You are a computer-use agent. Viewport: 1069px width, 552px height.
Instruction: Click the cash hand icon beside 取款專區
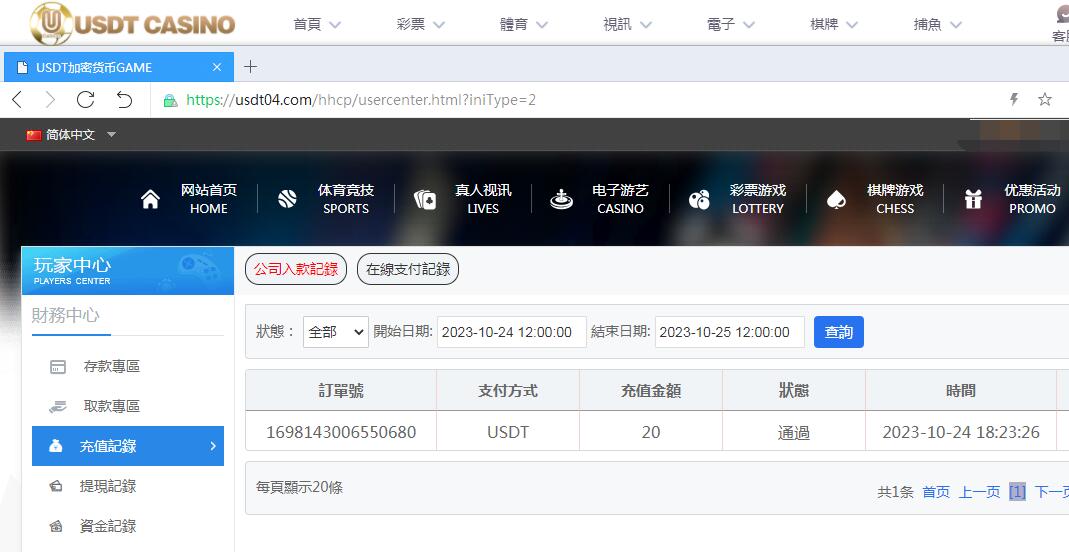[x=58, y=407]
